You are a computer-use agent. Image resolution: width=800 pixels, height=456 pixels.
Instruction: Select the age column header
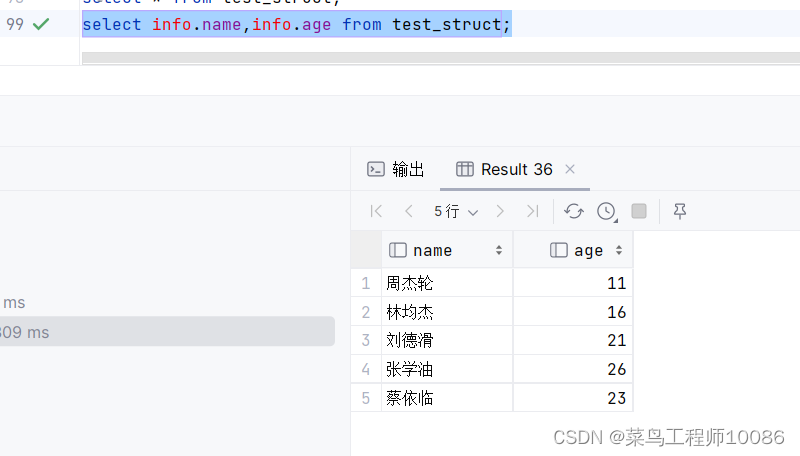tap(573, 250)
